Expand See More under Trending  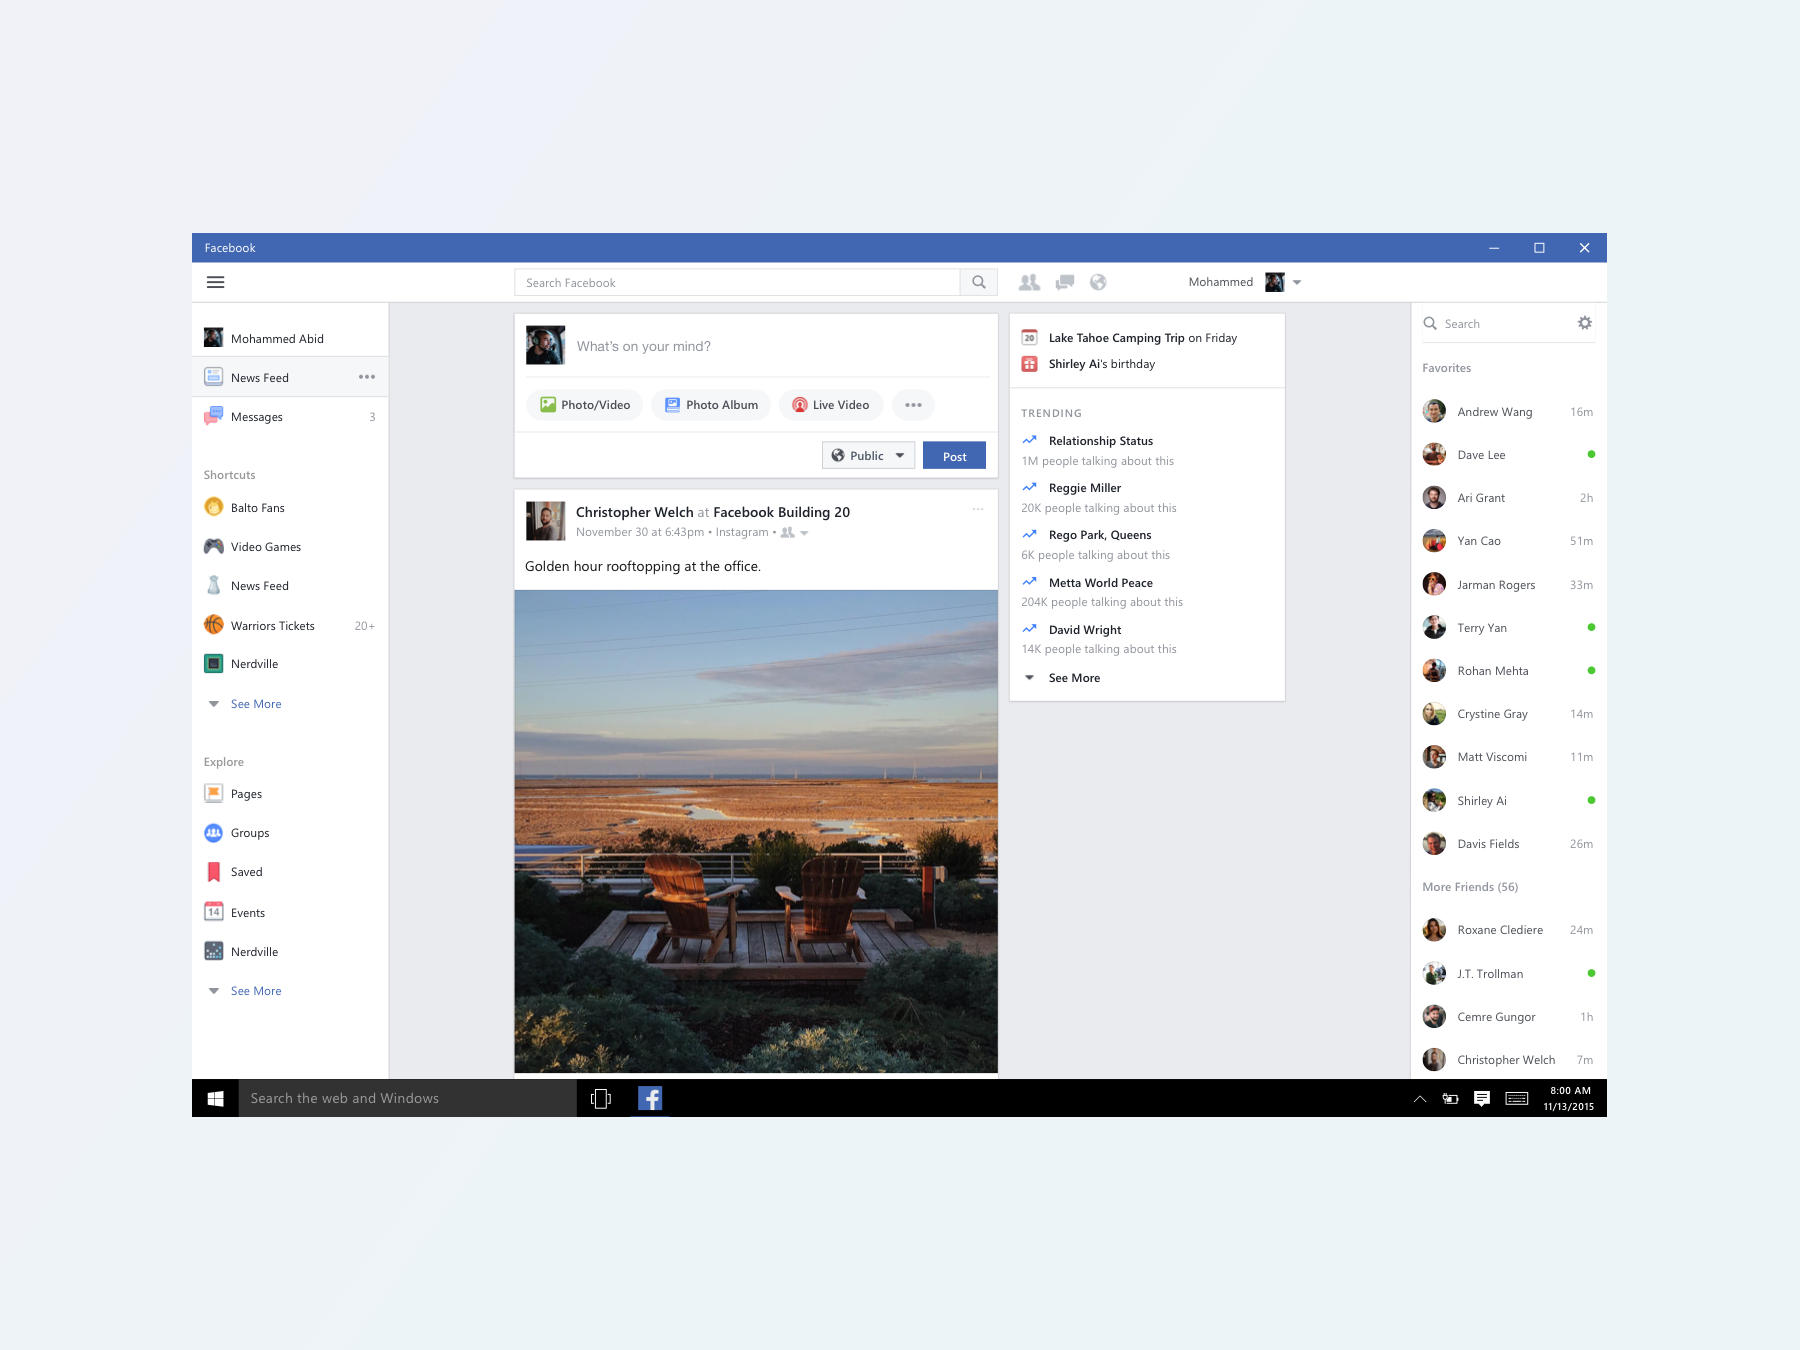1074,678
